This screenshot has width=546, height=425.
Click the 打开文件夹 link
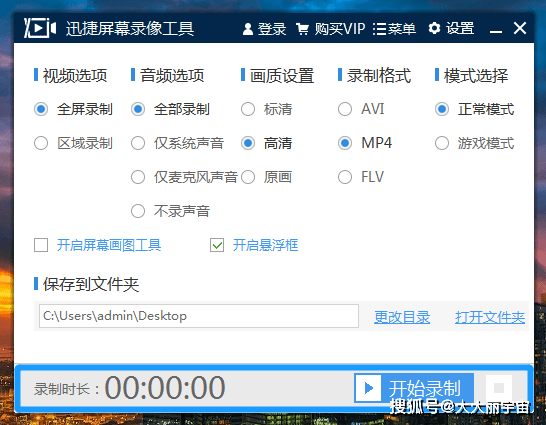pos(490,317)
